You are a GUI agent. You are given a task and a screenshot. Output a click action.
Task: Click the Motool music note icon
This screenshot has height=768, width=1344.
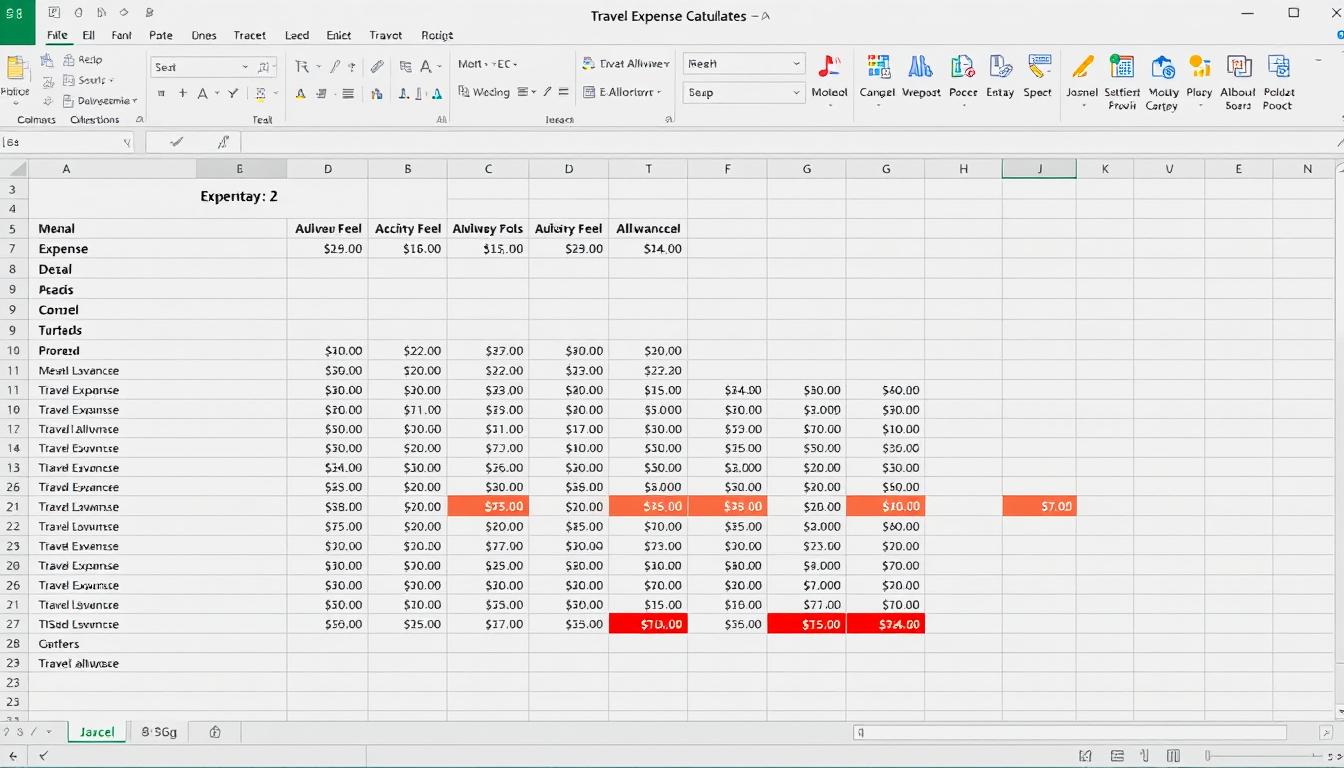[x=829, y=67]
